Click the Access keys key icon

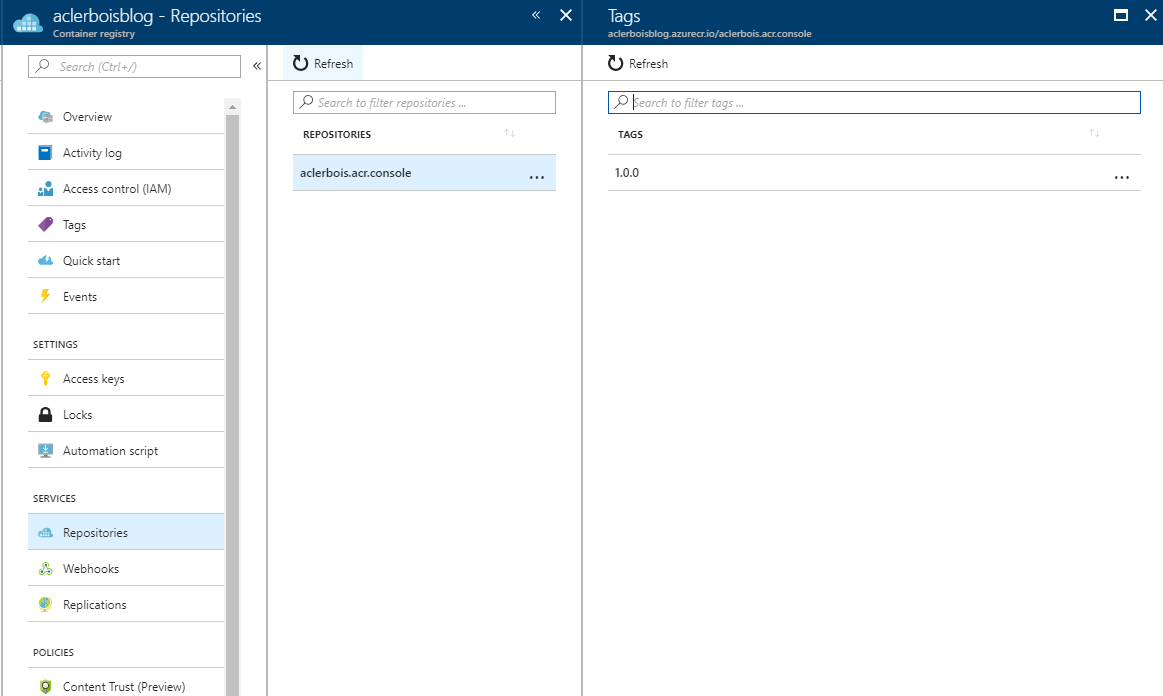(45, 379)
